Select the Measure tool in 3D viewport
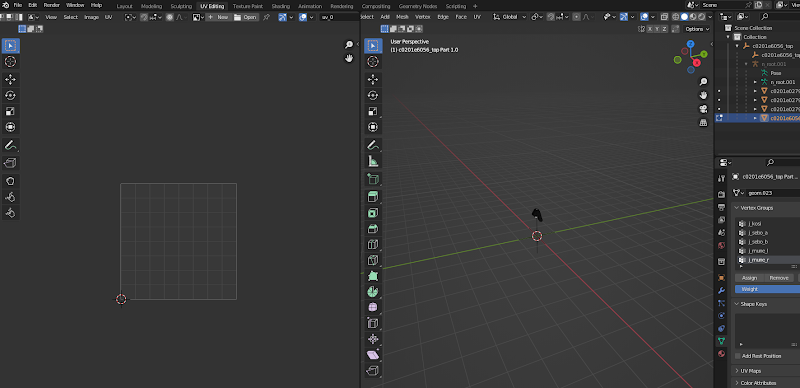The width and height of the screenshot is (800, 388). coord(373,161)
